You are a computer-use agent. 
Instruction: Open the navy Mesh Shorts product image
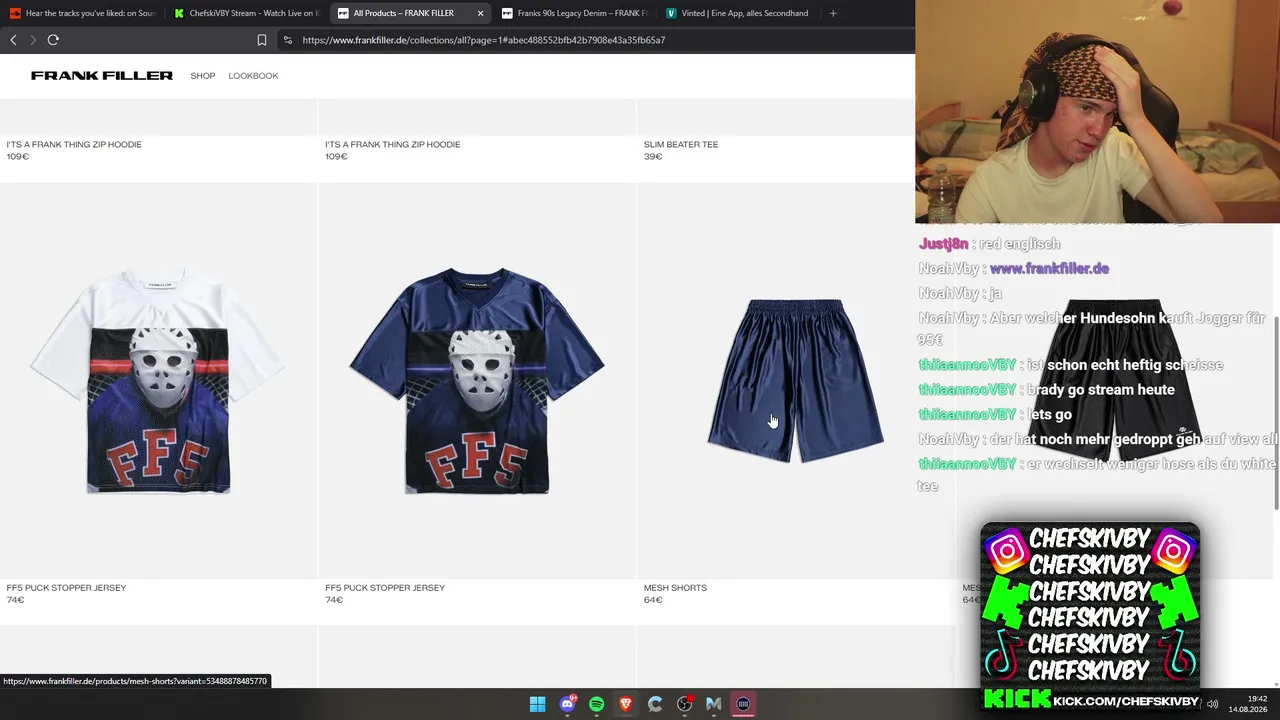click(x=796, y=381)
